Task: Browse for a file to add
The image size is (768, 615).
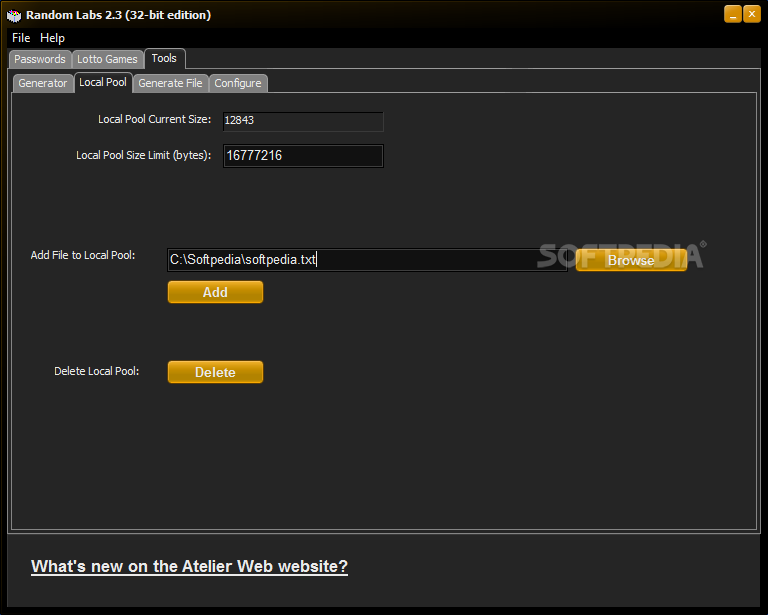Action: [x=631, y=260]
